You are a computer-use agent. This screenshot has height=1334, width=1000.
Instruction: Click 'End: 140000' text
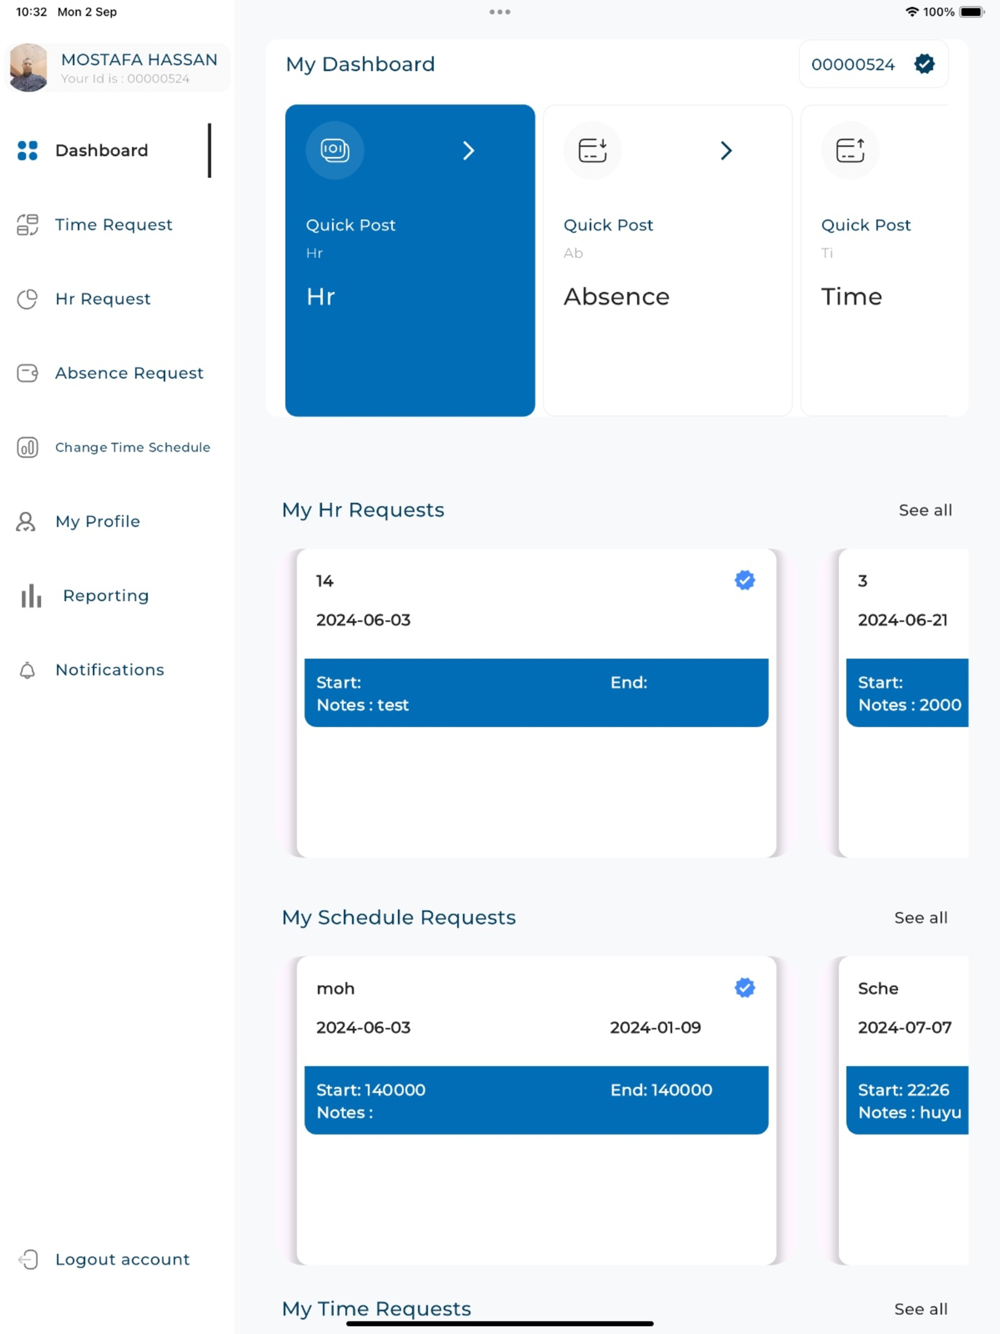click(661, 1090)
